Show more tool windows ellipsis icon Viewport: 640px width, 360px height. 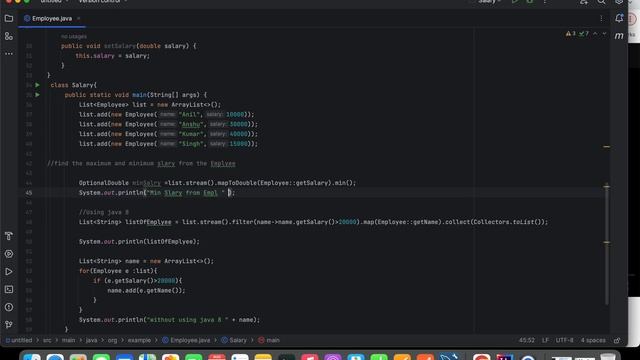9,53
